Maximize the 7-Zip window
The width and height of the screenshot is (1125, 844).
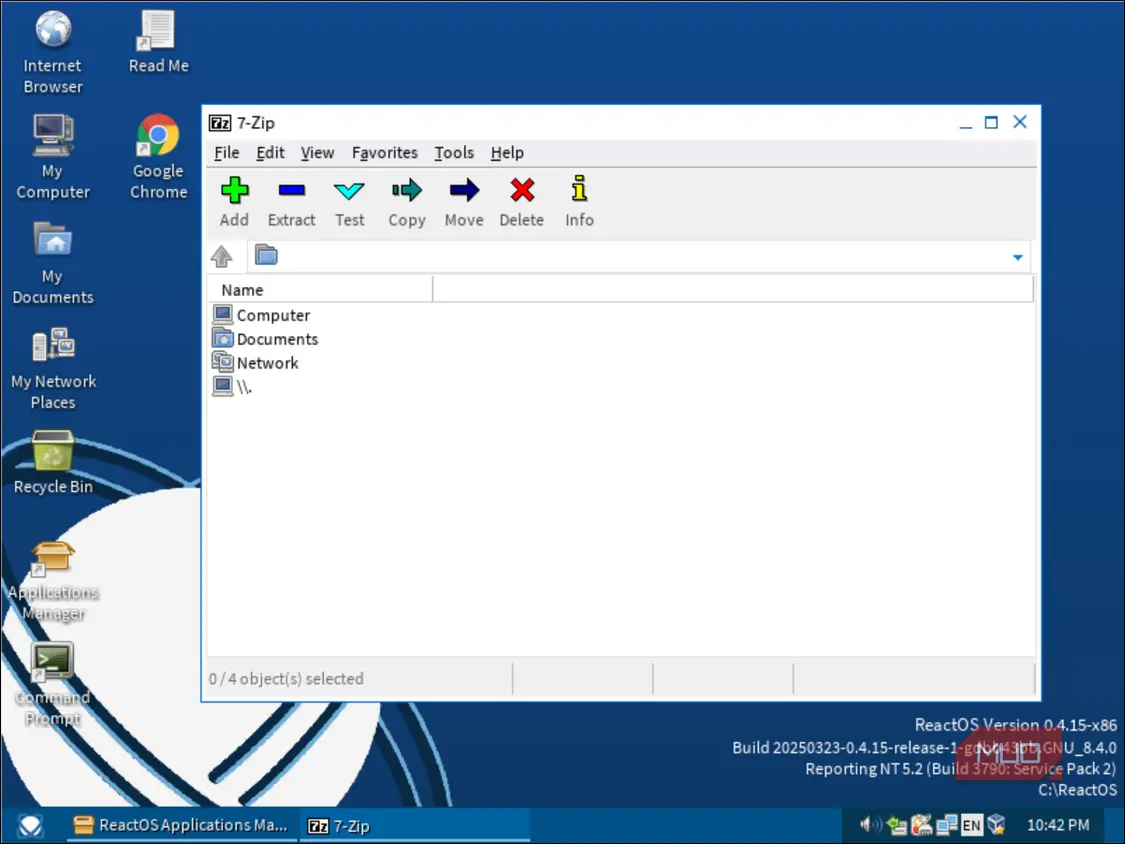pos(991,123)
